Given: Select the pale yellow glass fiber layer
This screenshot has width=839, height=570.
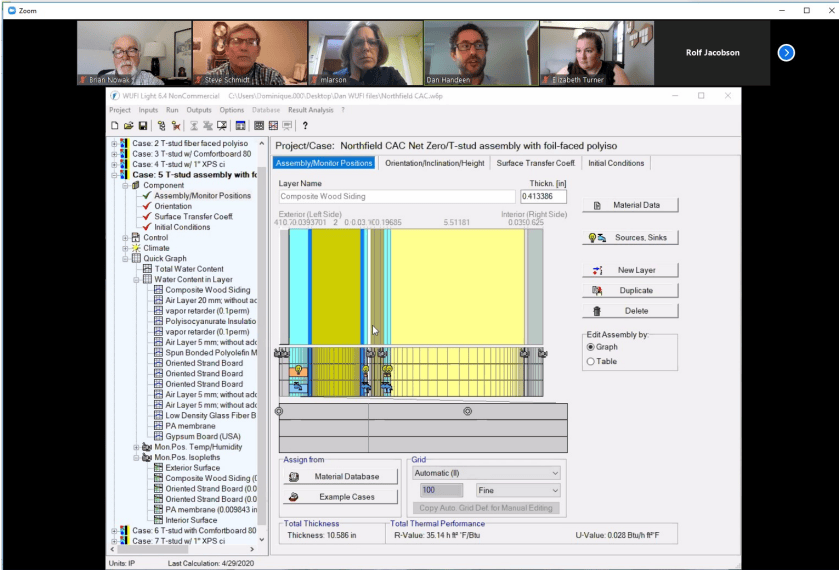Looking at the screenshot, I should click(x=457, y=286).
